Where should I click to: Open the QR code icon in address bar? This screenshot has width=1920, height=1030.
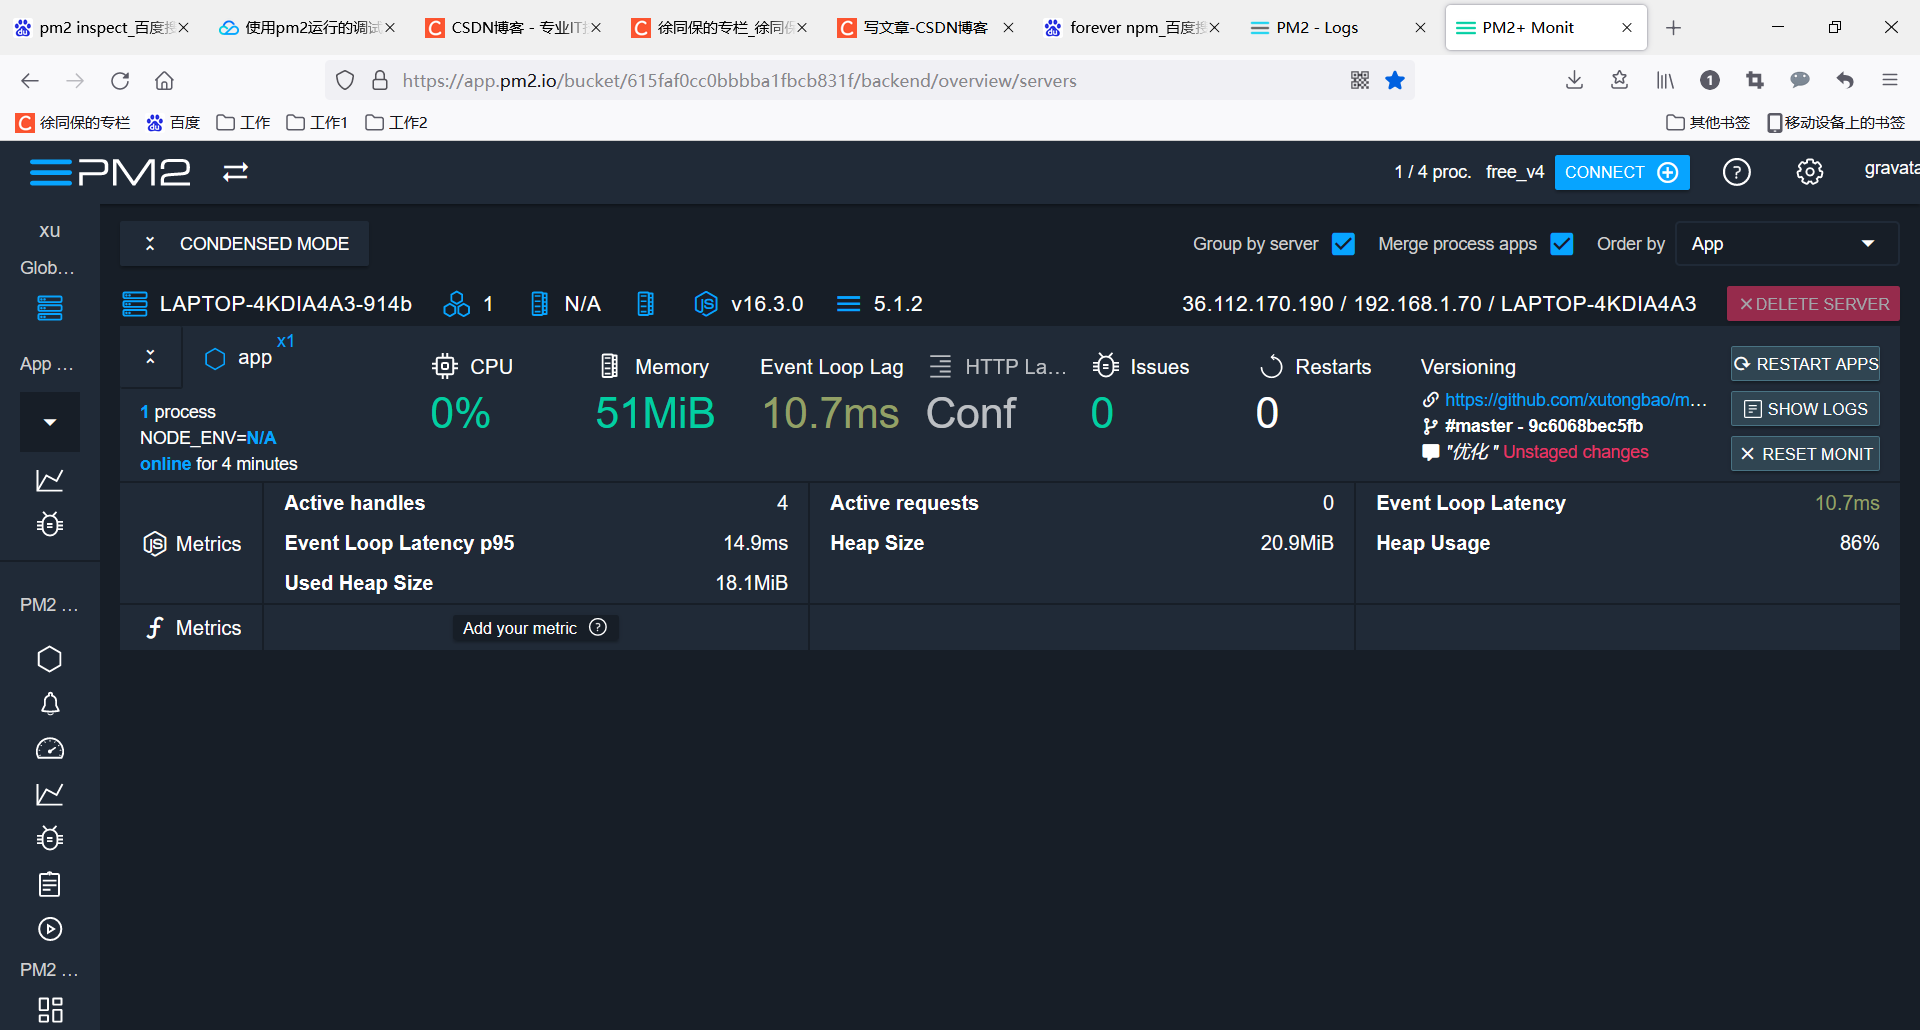[x=1360, y=80]
